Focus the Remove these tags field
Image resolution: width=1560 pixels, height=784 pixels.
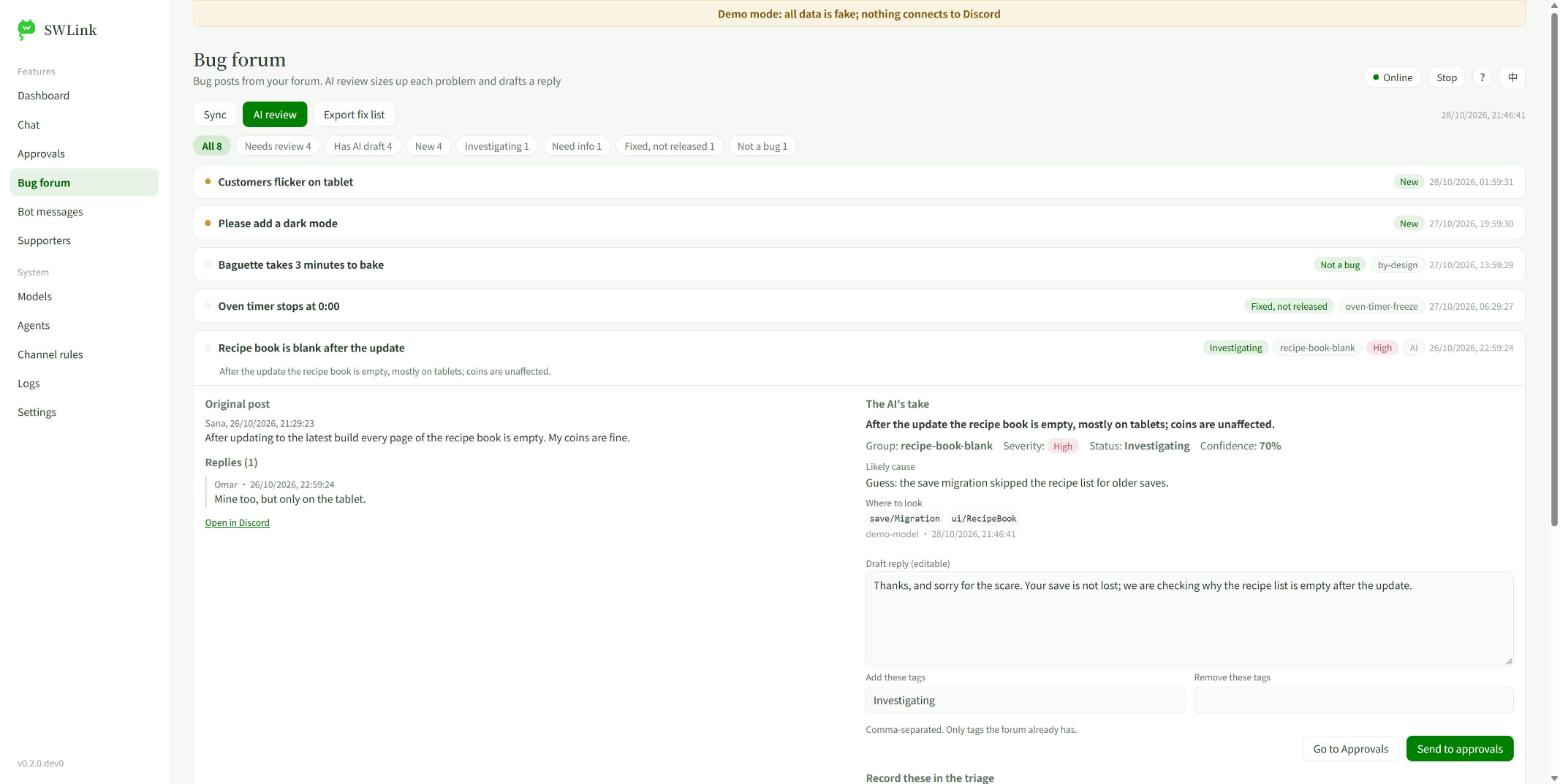[1353, 700]
